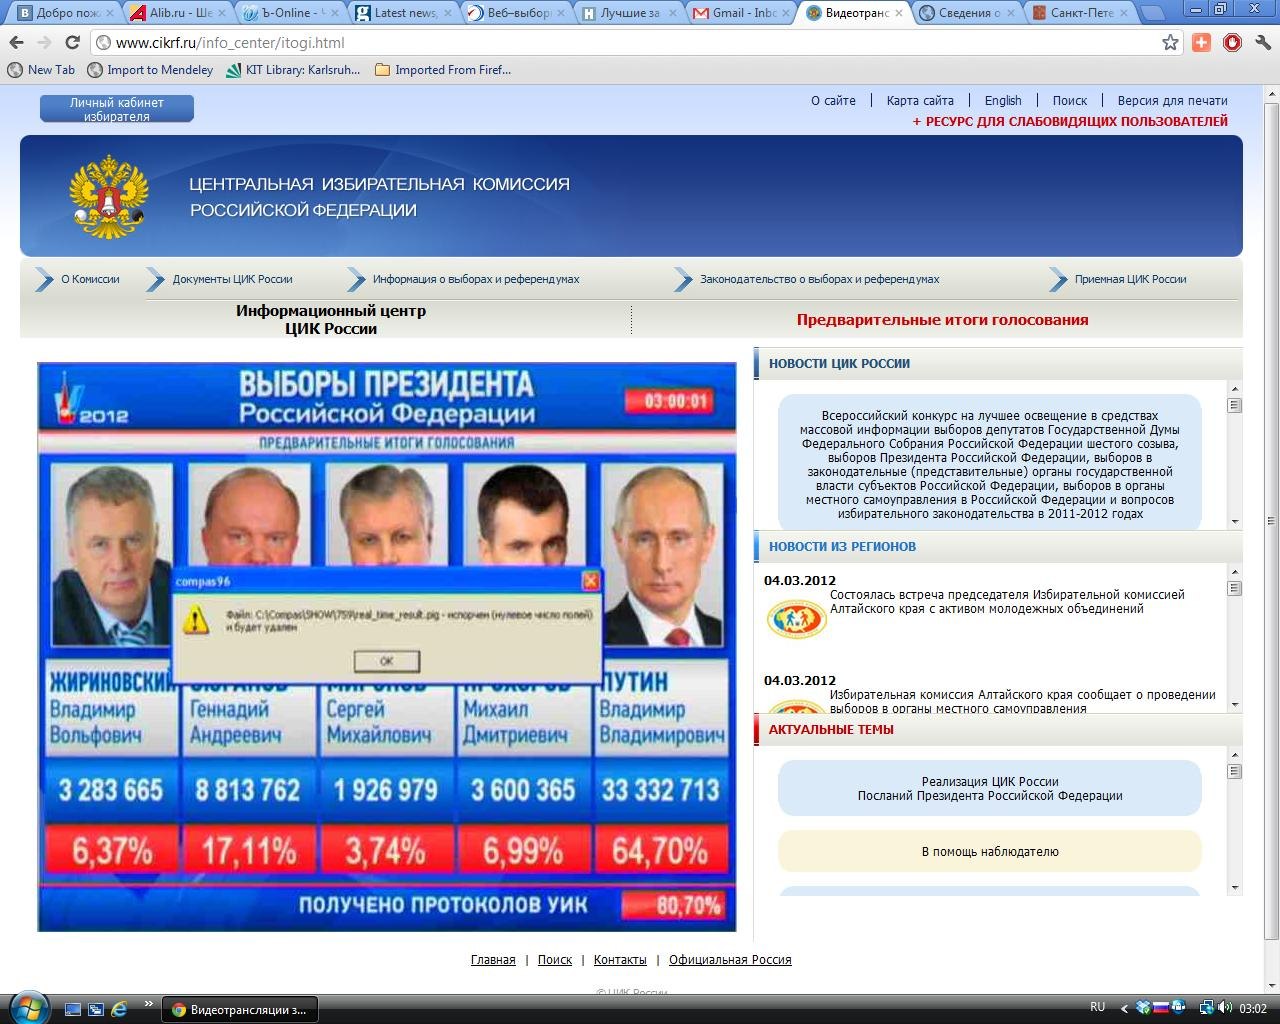Launch Internet Explorer from quick launch

tap(119, 1009)
